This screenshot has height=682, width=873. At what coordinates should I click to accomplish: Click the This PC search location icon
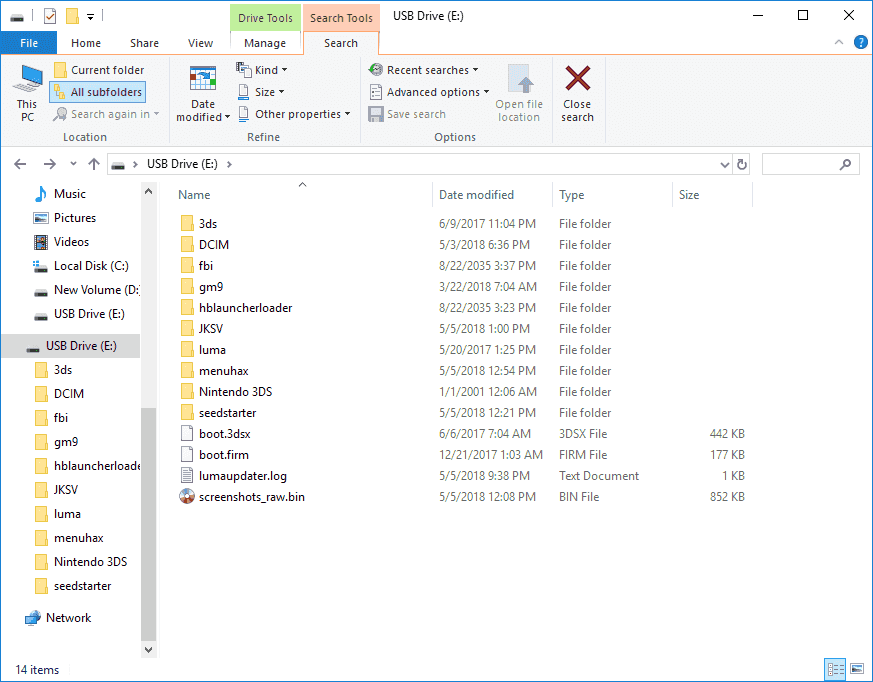pyautogui.click(x=27, y=93)
